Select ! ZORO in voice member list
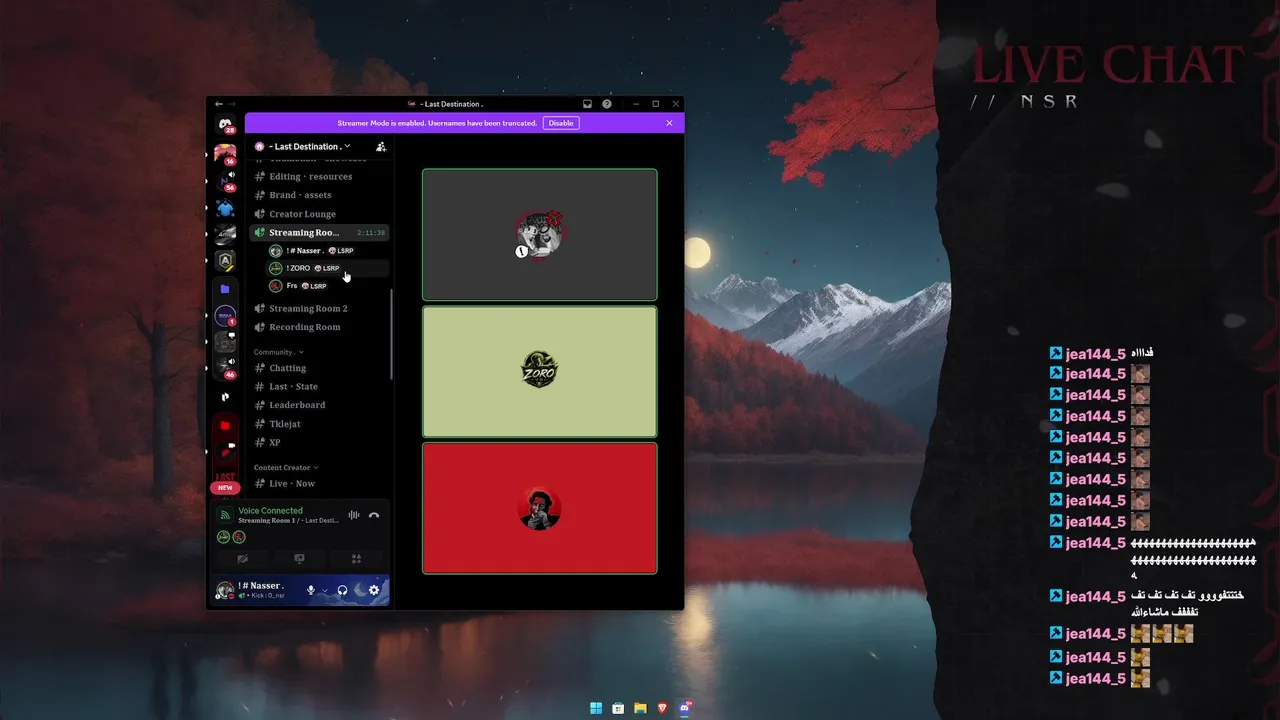 (x=328, y=268)
